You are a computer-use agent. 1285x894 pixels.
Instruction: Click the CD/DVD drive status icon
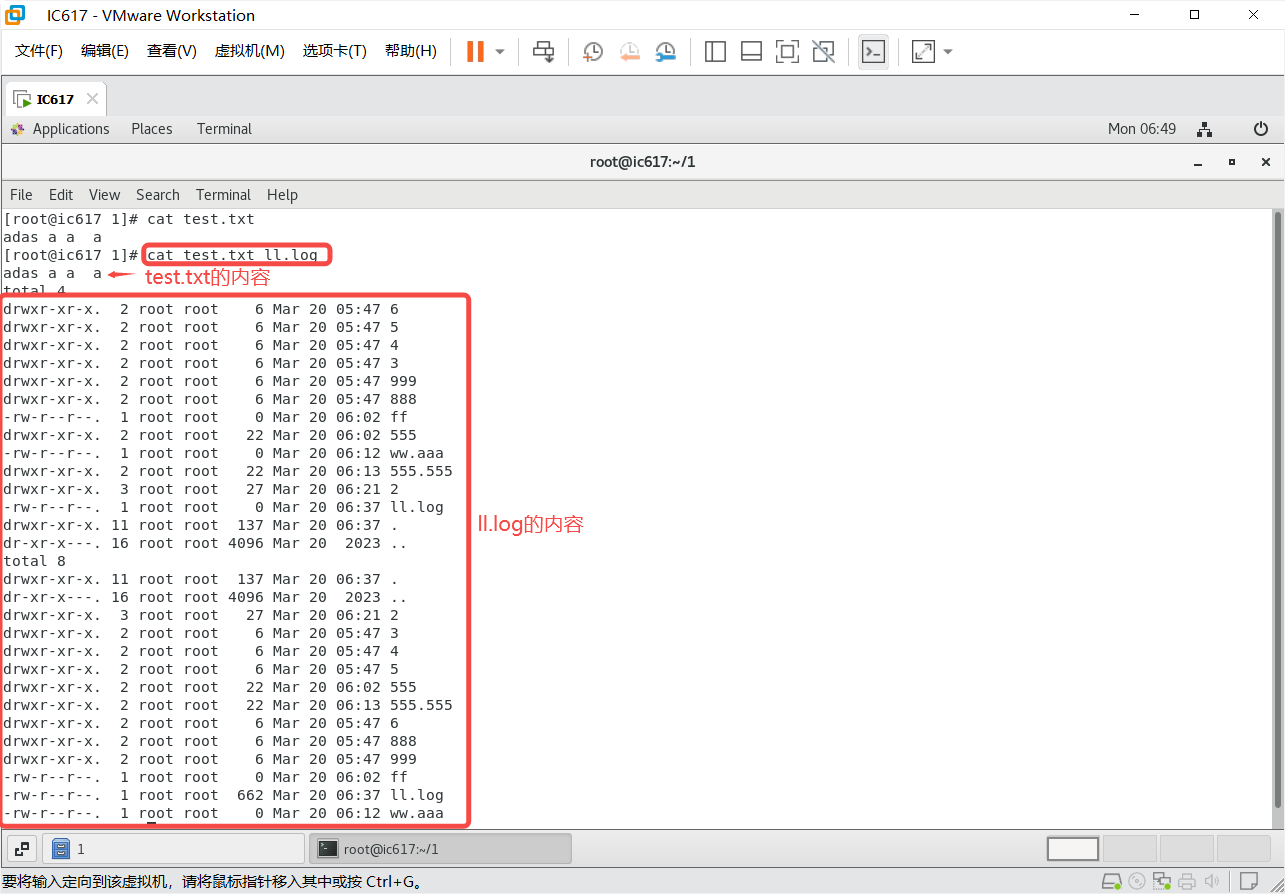click(1137, 882)
